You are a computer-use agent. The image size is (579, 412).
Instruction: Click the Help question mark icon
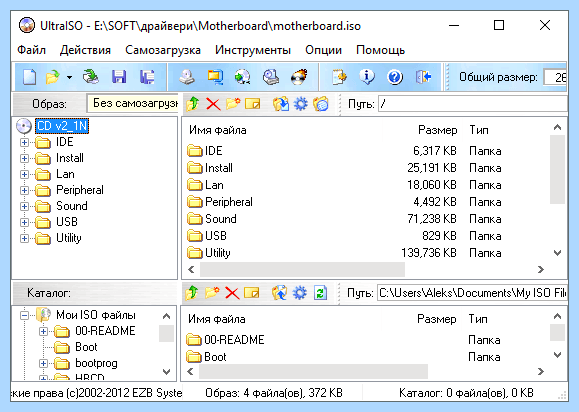tap(395, 77)
